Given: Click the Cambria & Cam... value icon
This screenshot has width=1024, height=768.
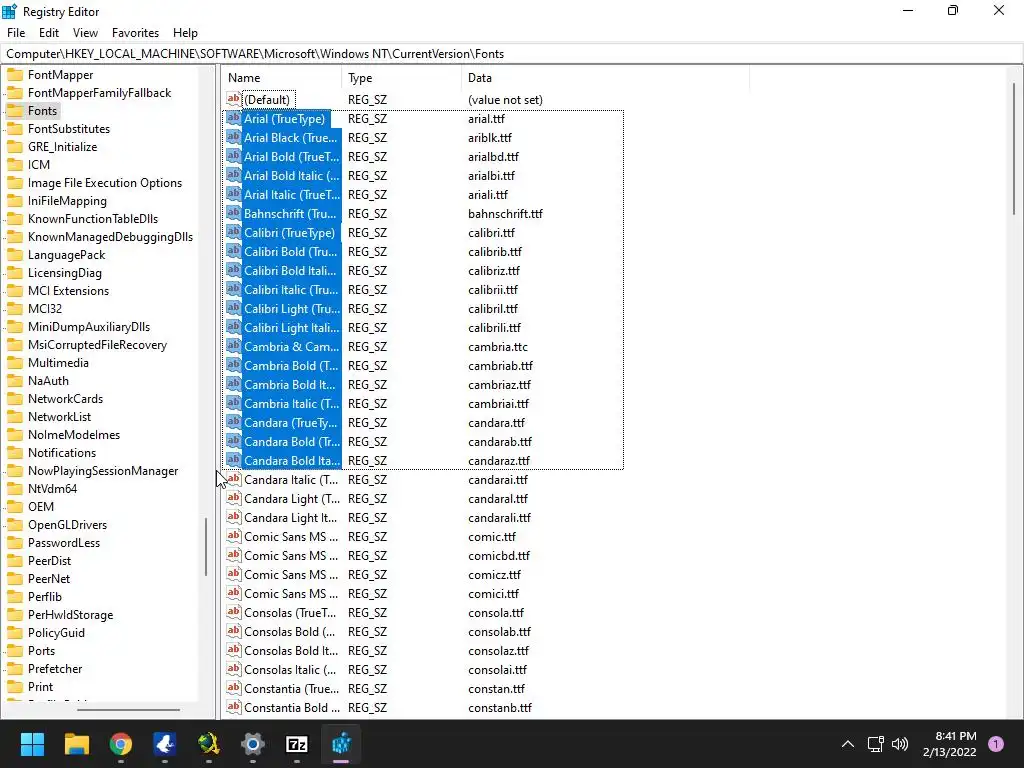Looking at the screenshot, I should point(233,346).
